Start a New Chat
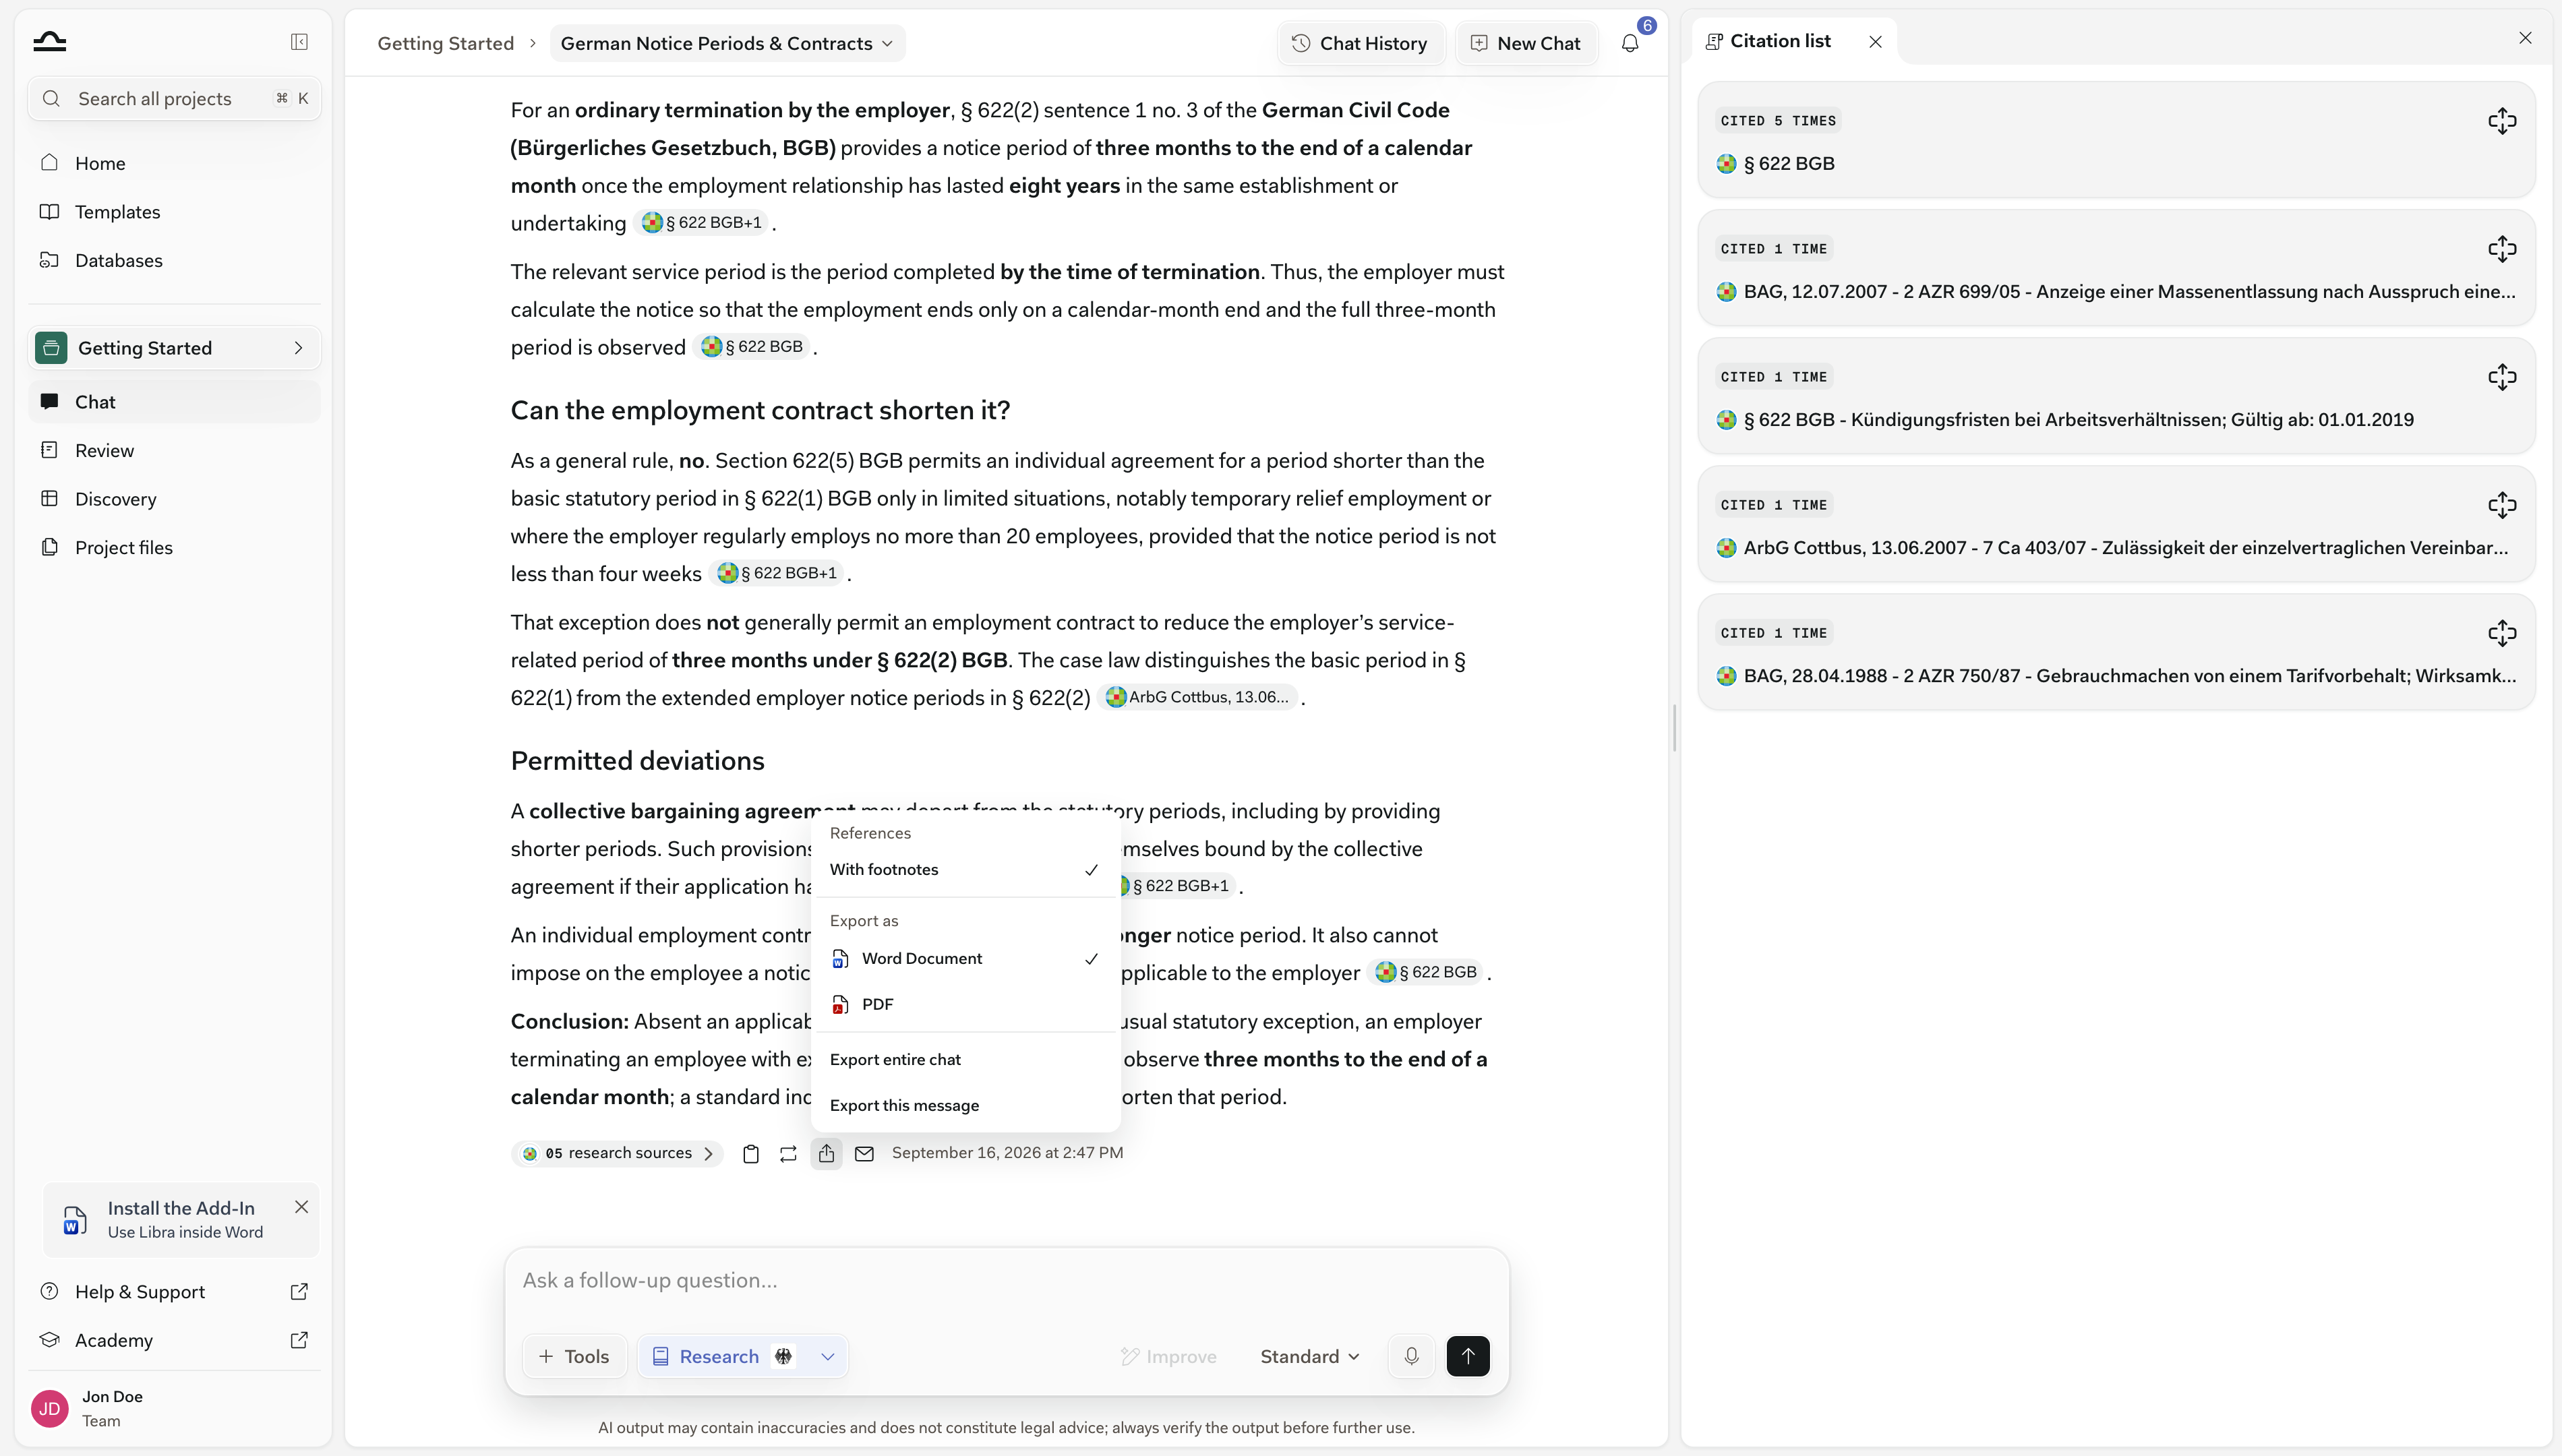Image resolution: width=2562 pixels, height=1456 pixels. coord(1526,43)
